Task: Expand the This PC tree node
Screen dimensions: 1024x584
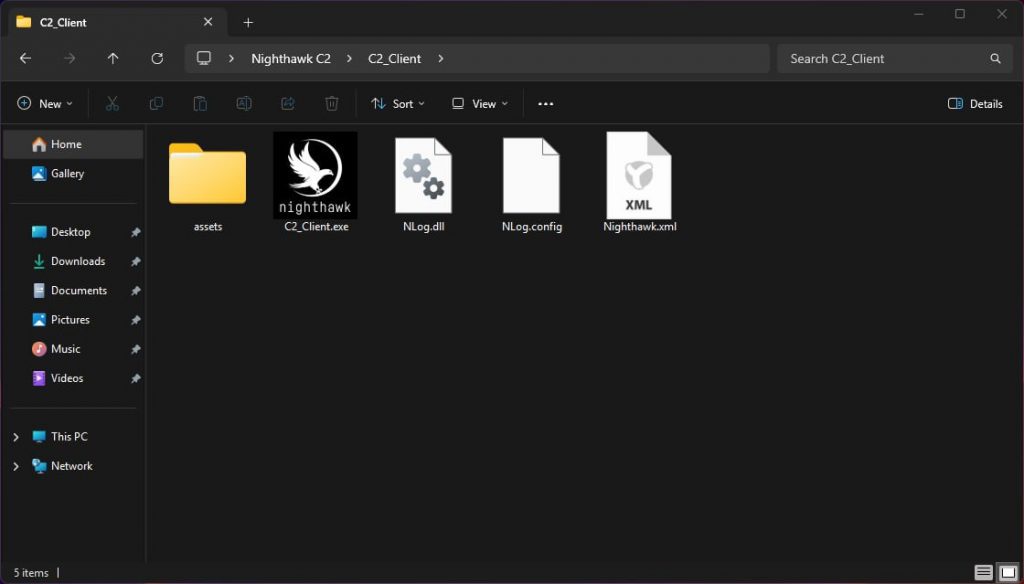Action: tap(15, 437)
